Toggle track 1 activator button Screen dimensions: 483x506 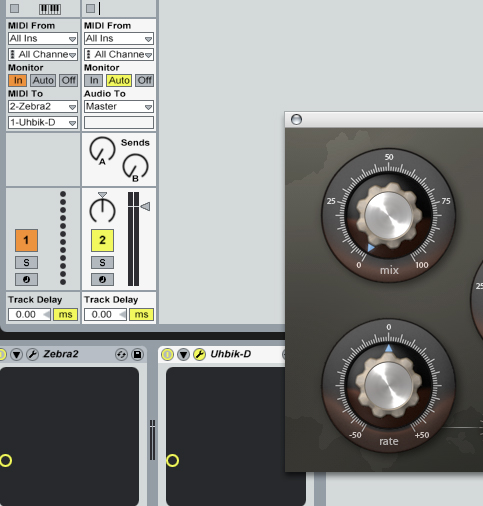26,240
